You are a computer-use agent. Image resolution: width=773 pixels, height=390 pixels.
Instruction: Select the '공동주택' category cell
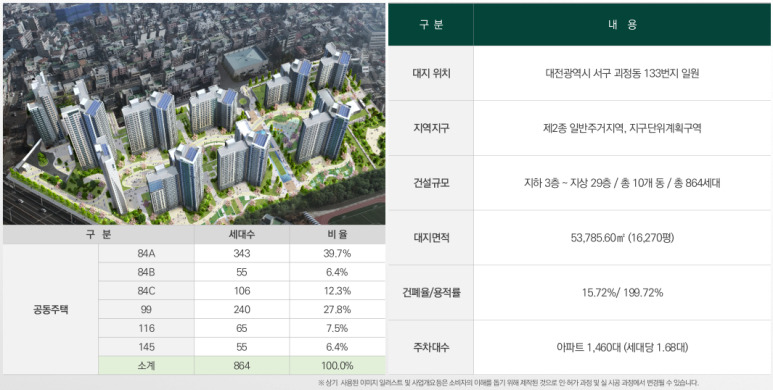[51, 310]
